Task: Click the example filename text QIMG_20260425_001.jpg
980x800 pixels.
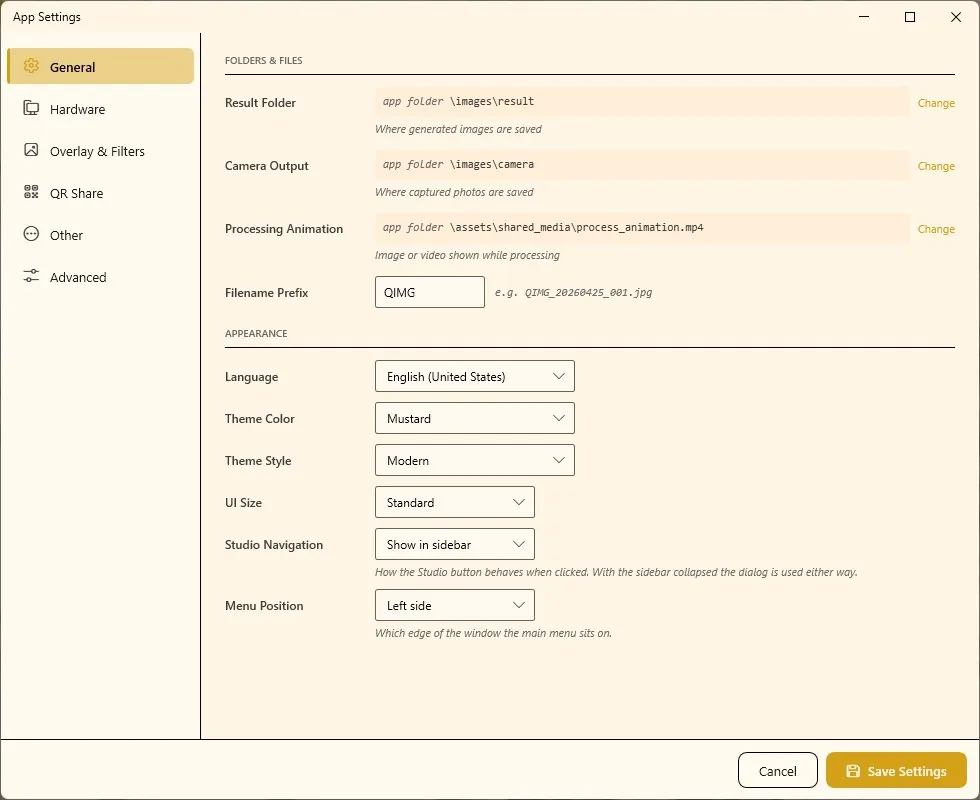Action: click(x=588, y=292)
